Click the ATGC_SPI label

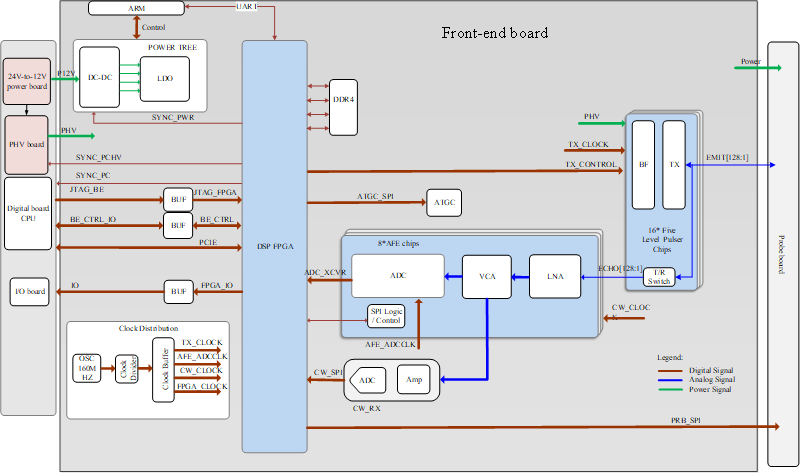pos(376,196)
